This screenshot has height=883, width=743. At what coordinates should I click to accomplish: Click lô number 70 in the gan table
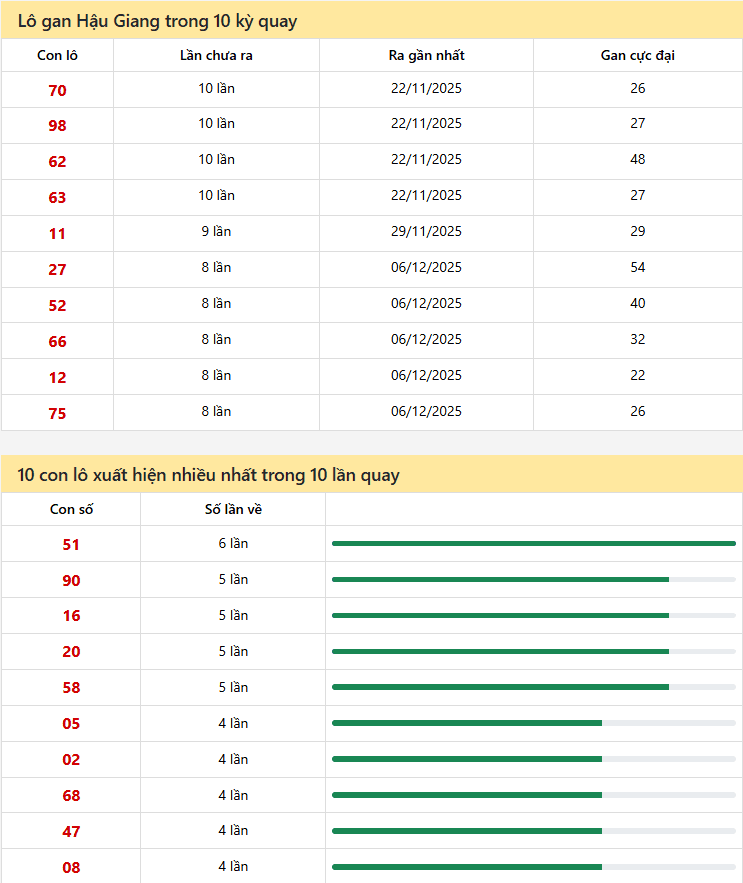click(x=57, y=90)
